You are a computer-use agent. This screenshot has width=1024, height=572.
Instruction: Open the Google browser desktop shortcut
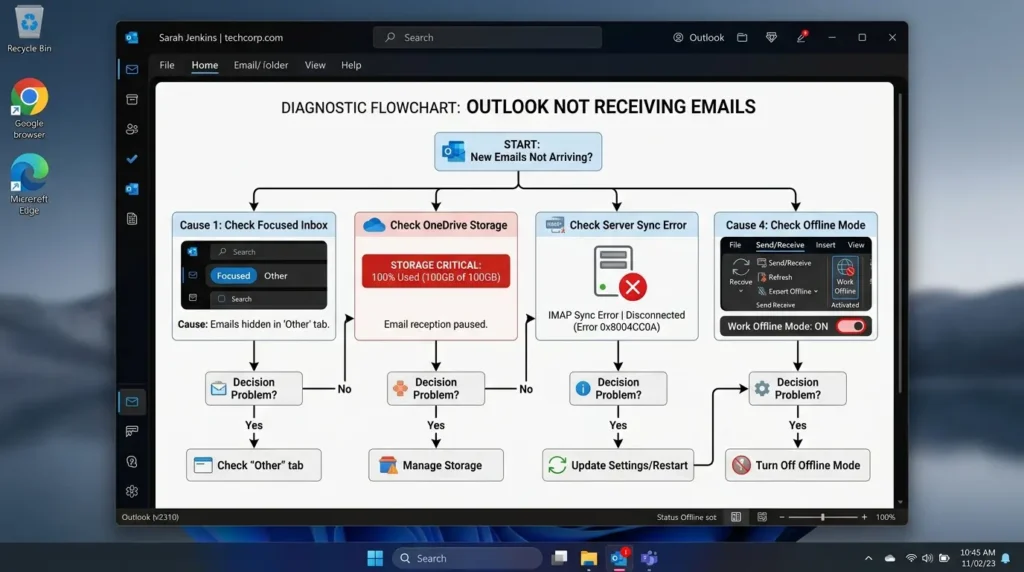coord(29,108)
